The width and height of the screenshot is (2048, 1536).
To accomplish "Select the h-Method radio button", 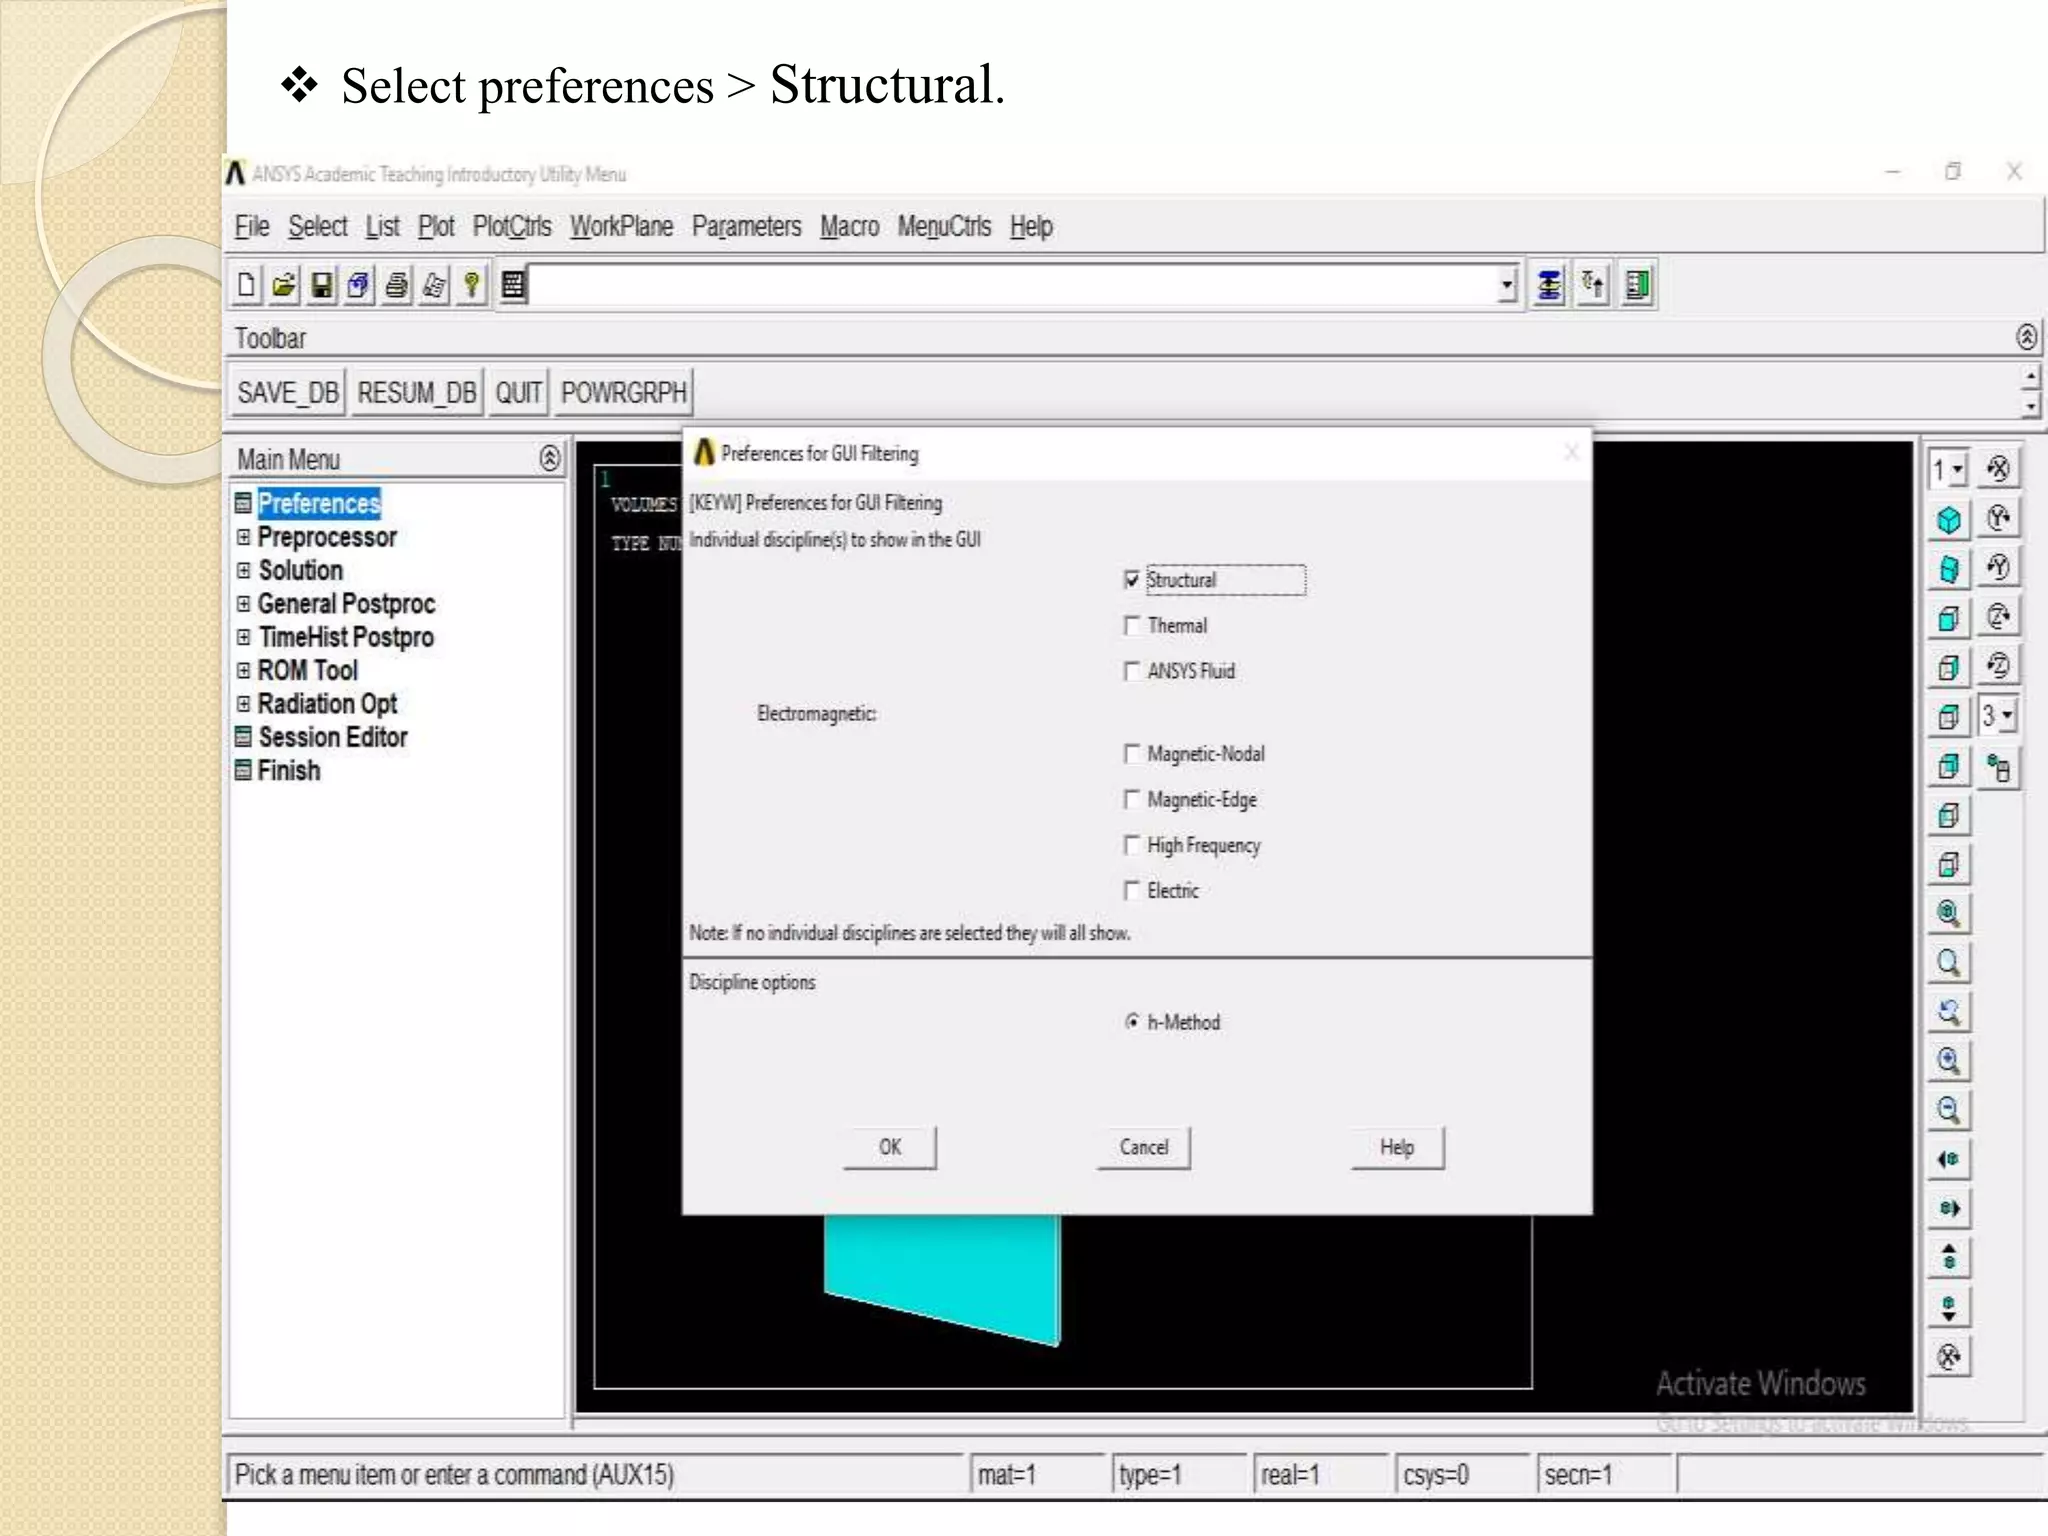I will point(1131,1022).
